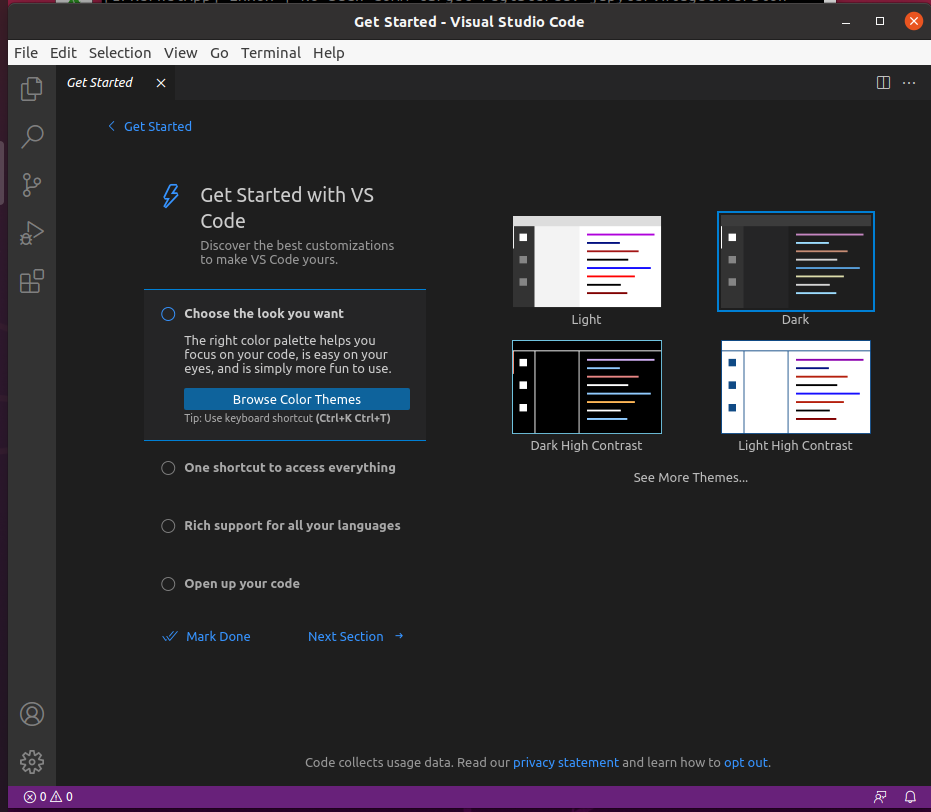
Task: Close the Get Started tab
Action: pyautogui.click(x=161, y=83)
